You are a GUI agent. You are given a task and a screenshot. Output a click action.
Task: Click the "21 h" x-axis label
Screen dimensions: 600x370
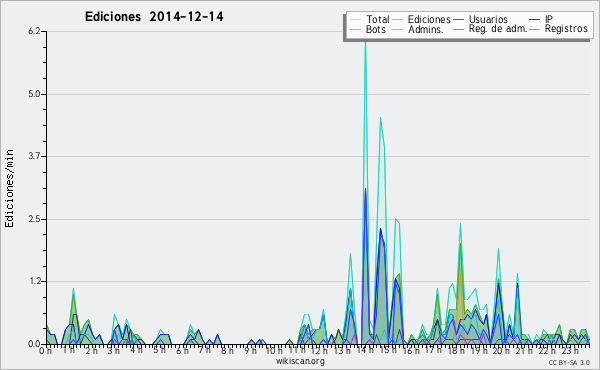pyautogui.click(x=523, y=350)
